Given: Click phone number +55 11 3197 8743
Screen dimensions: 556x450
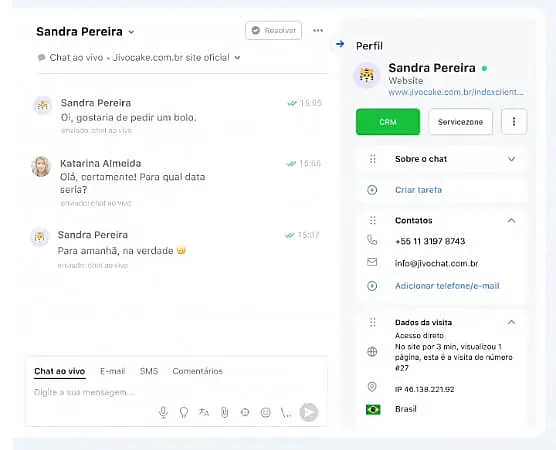Looking at the screenshot, I should tap(430, 241).
